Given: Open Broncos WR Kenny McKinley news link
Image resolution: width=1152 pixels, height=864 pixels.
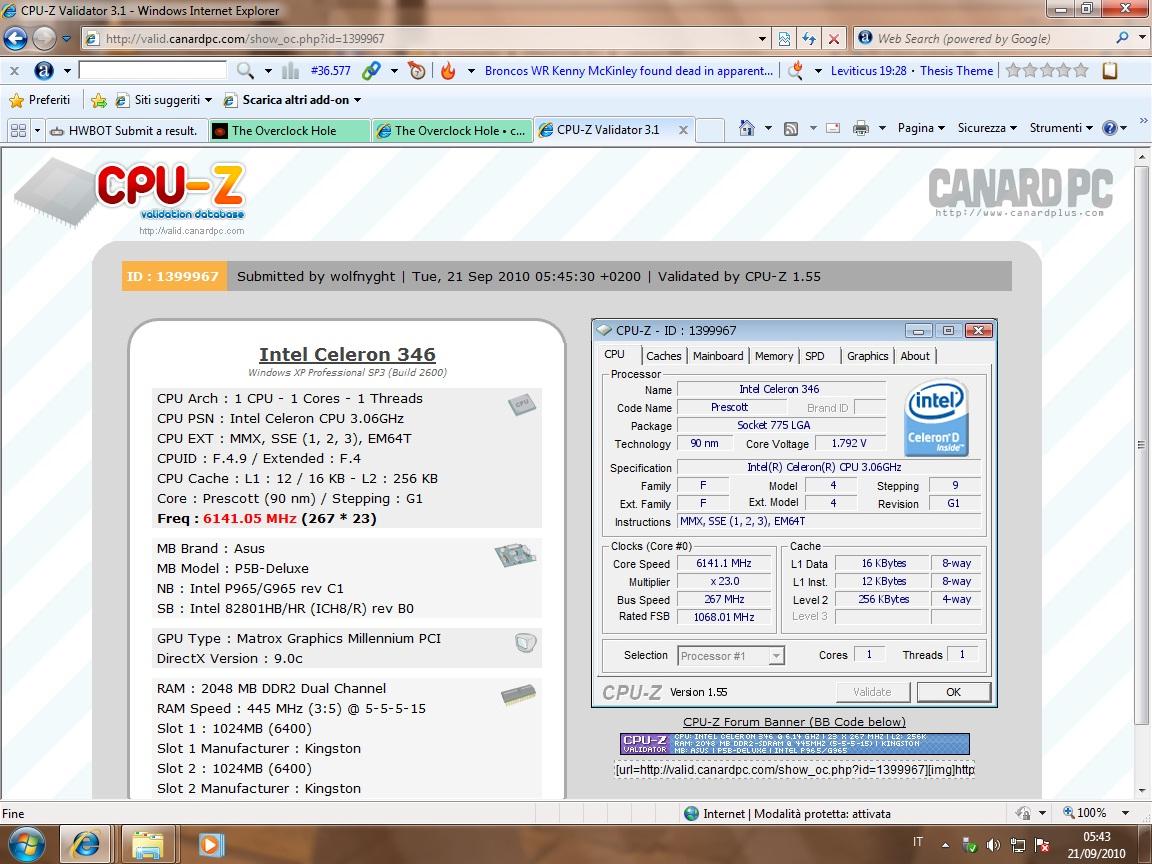Looking at the screenshot, I should click(x=629, y=71).
